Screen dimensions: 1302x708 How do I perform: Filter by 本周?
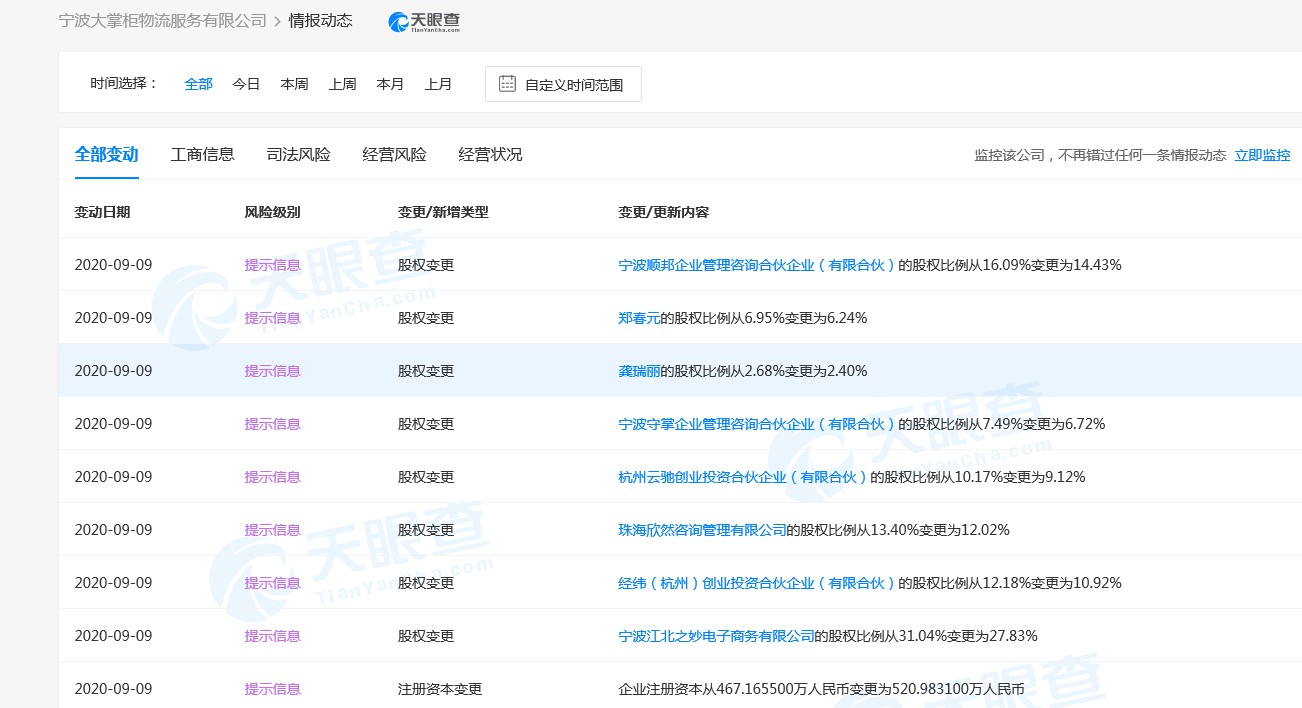coord(294,84)
